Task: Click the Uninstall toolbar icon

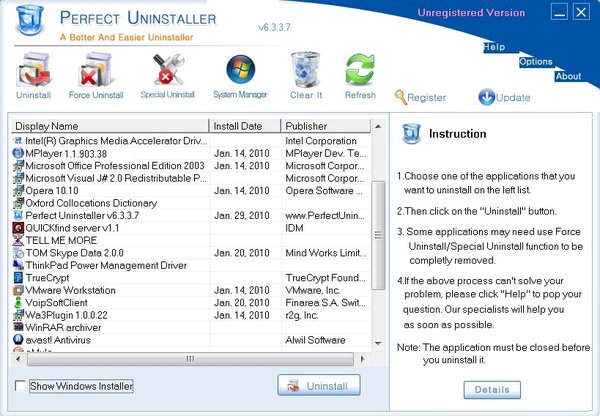Action: (33, 70)
